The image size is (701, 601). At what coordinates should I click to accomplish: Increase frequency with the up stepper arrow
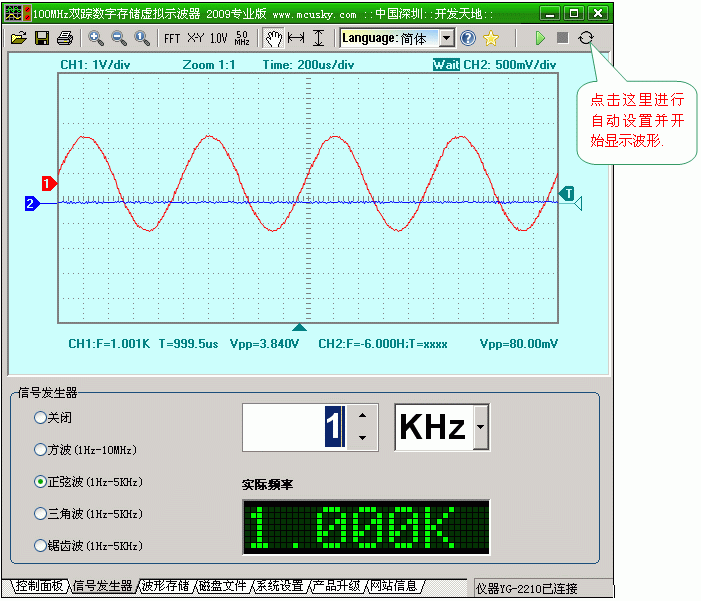363,416
